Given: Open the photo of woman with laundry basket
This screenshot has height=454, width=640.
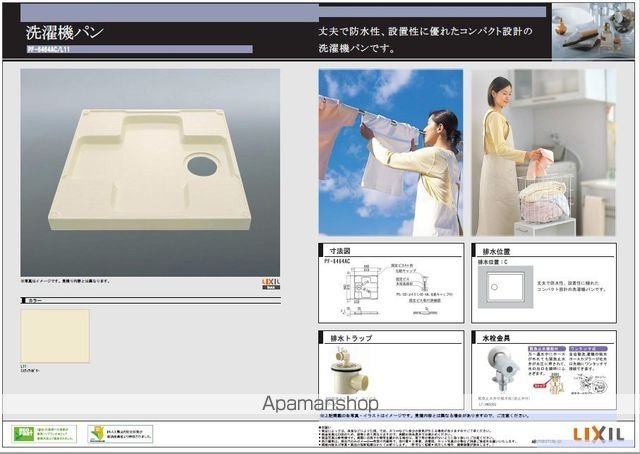Looking at the screenshot, I should [544, 152].
